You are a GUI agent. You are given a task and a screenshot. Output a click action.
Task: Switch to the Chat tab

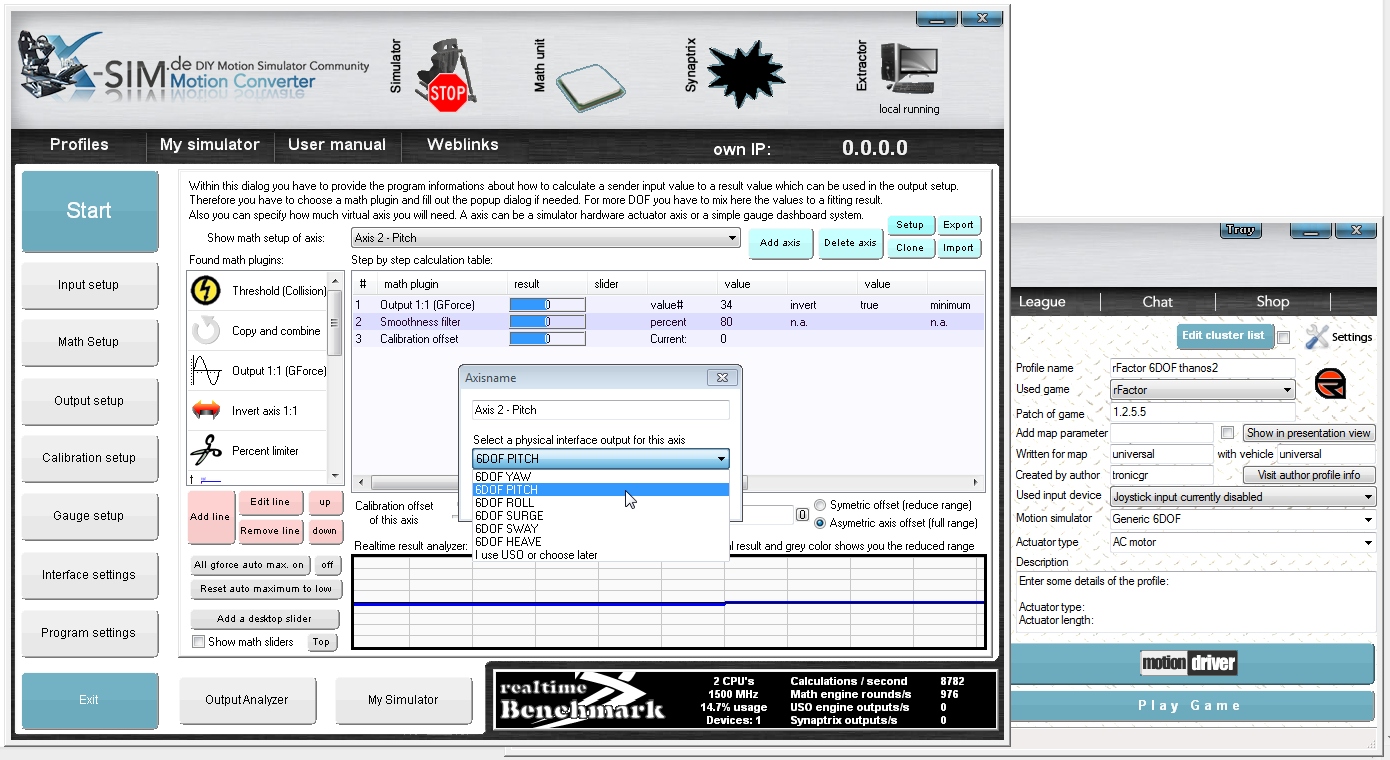(x=1157, y=301)
